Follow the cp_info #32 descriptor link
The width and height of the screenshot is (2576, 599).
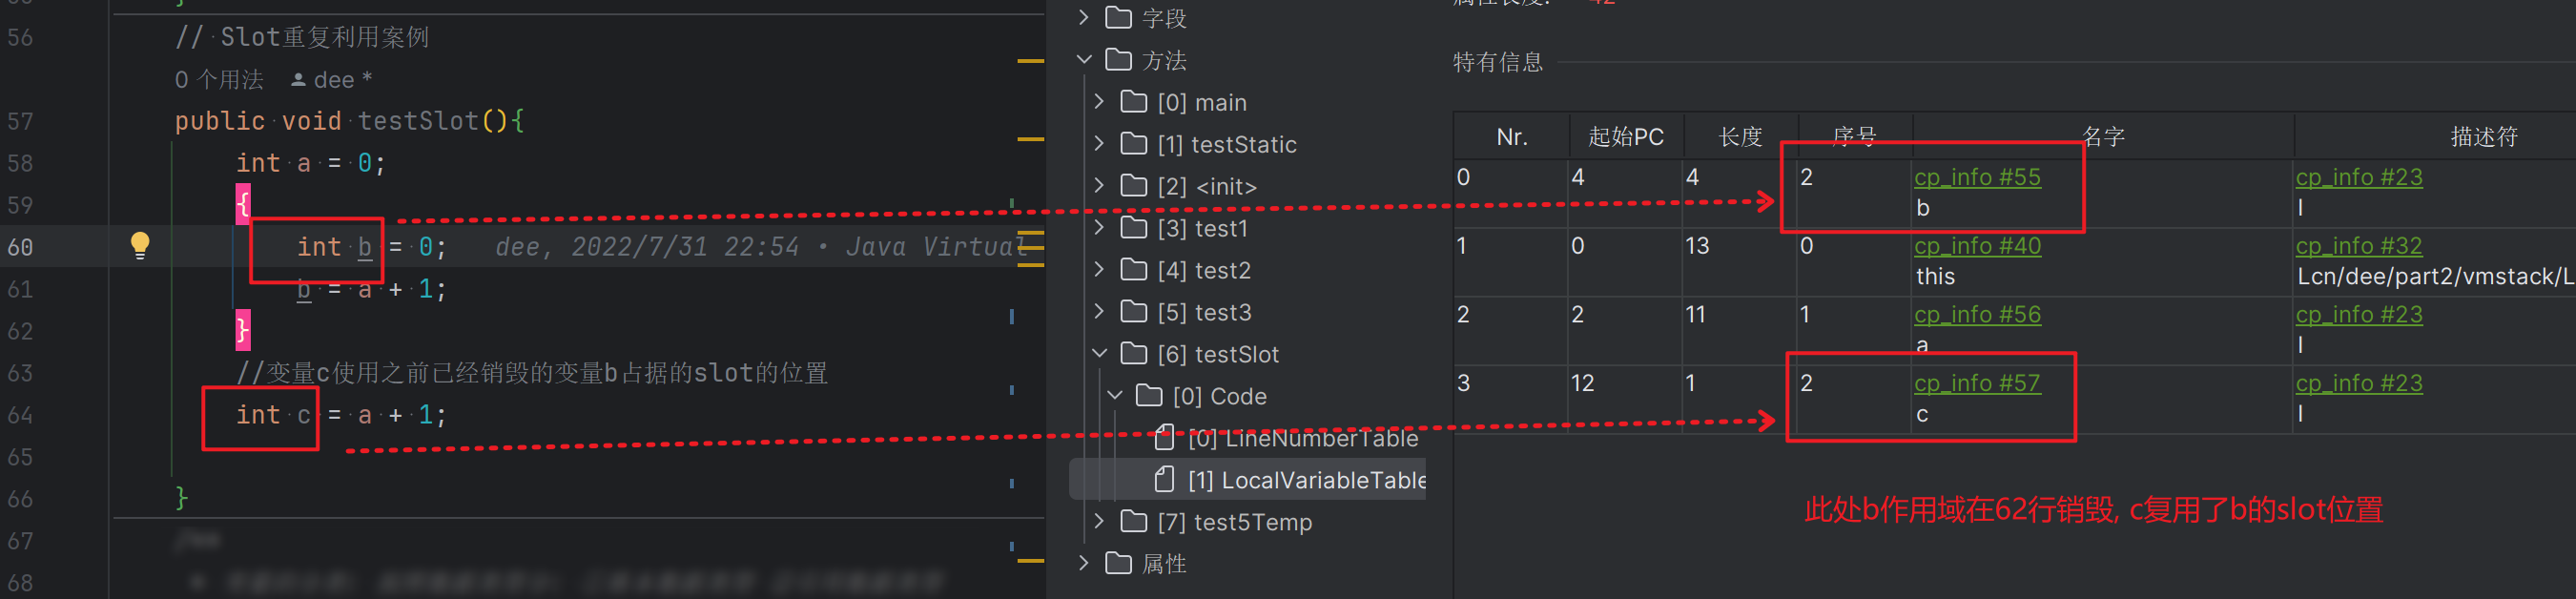click(2358, 246)
